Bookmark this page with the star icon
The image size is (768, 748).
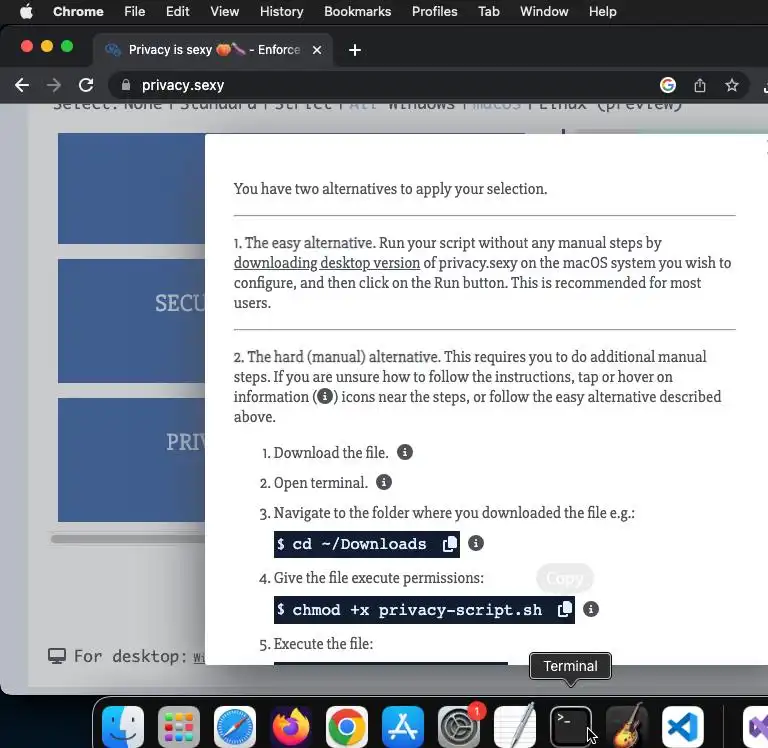(x=732, y=85)
